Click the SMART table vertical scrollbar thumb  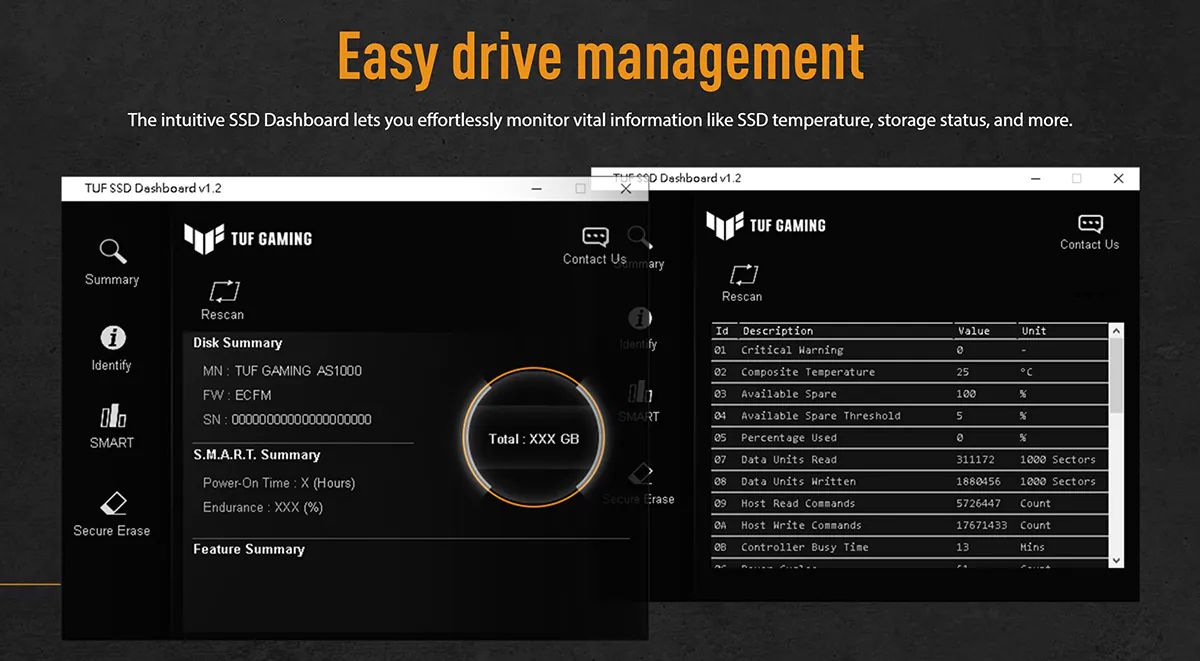click(1116, 376)
